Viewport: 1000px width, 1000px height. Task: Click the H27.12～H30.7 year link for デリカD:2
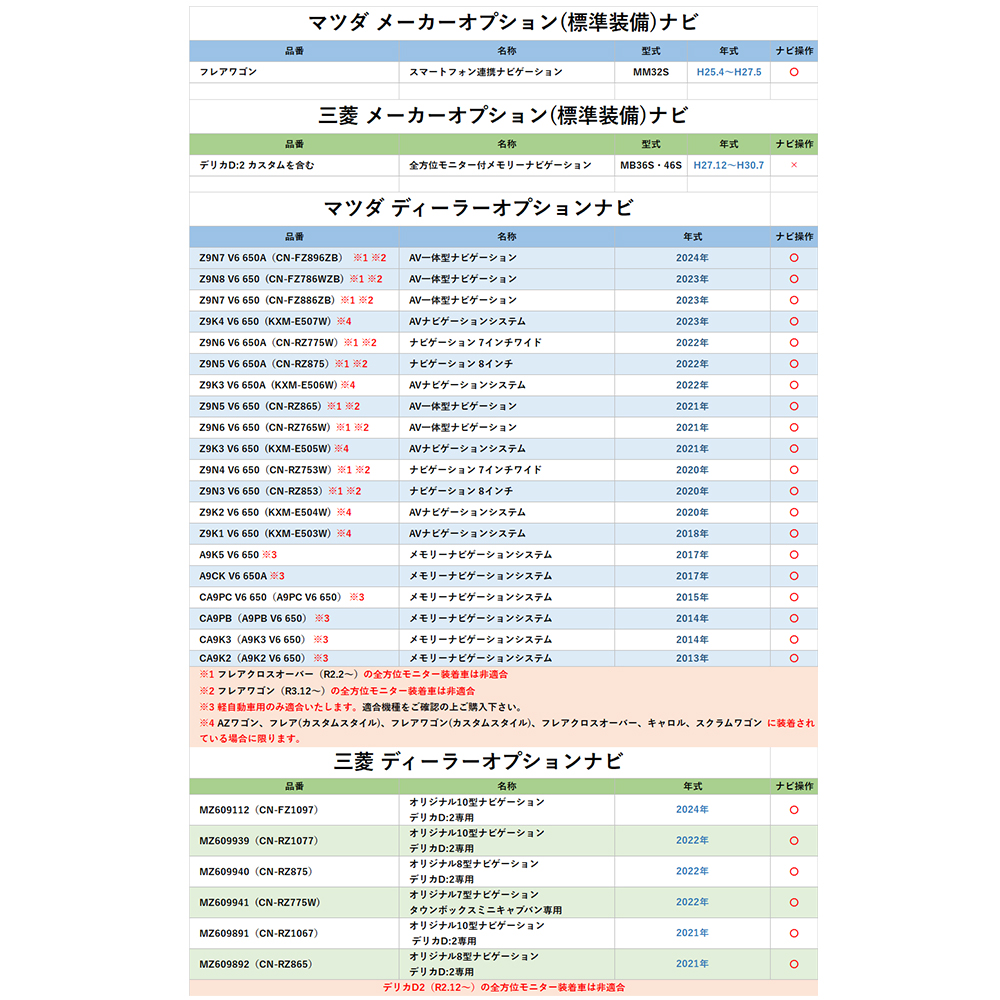(x=727, y=166)
